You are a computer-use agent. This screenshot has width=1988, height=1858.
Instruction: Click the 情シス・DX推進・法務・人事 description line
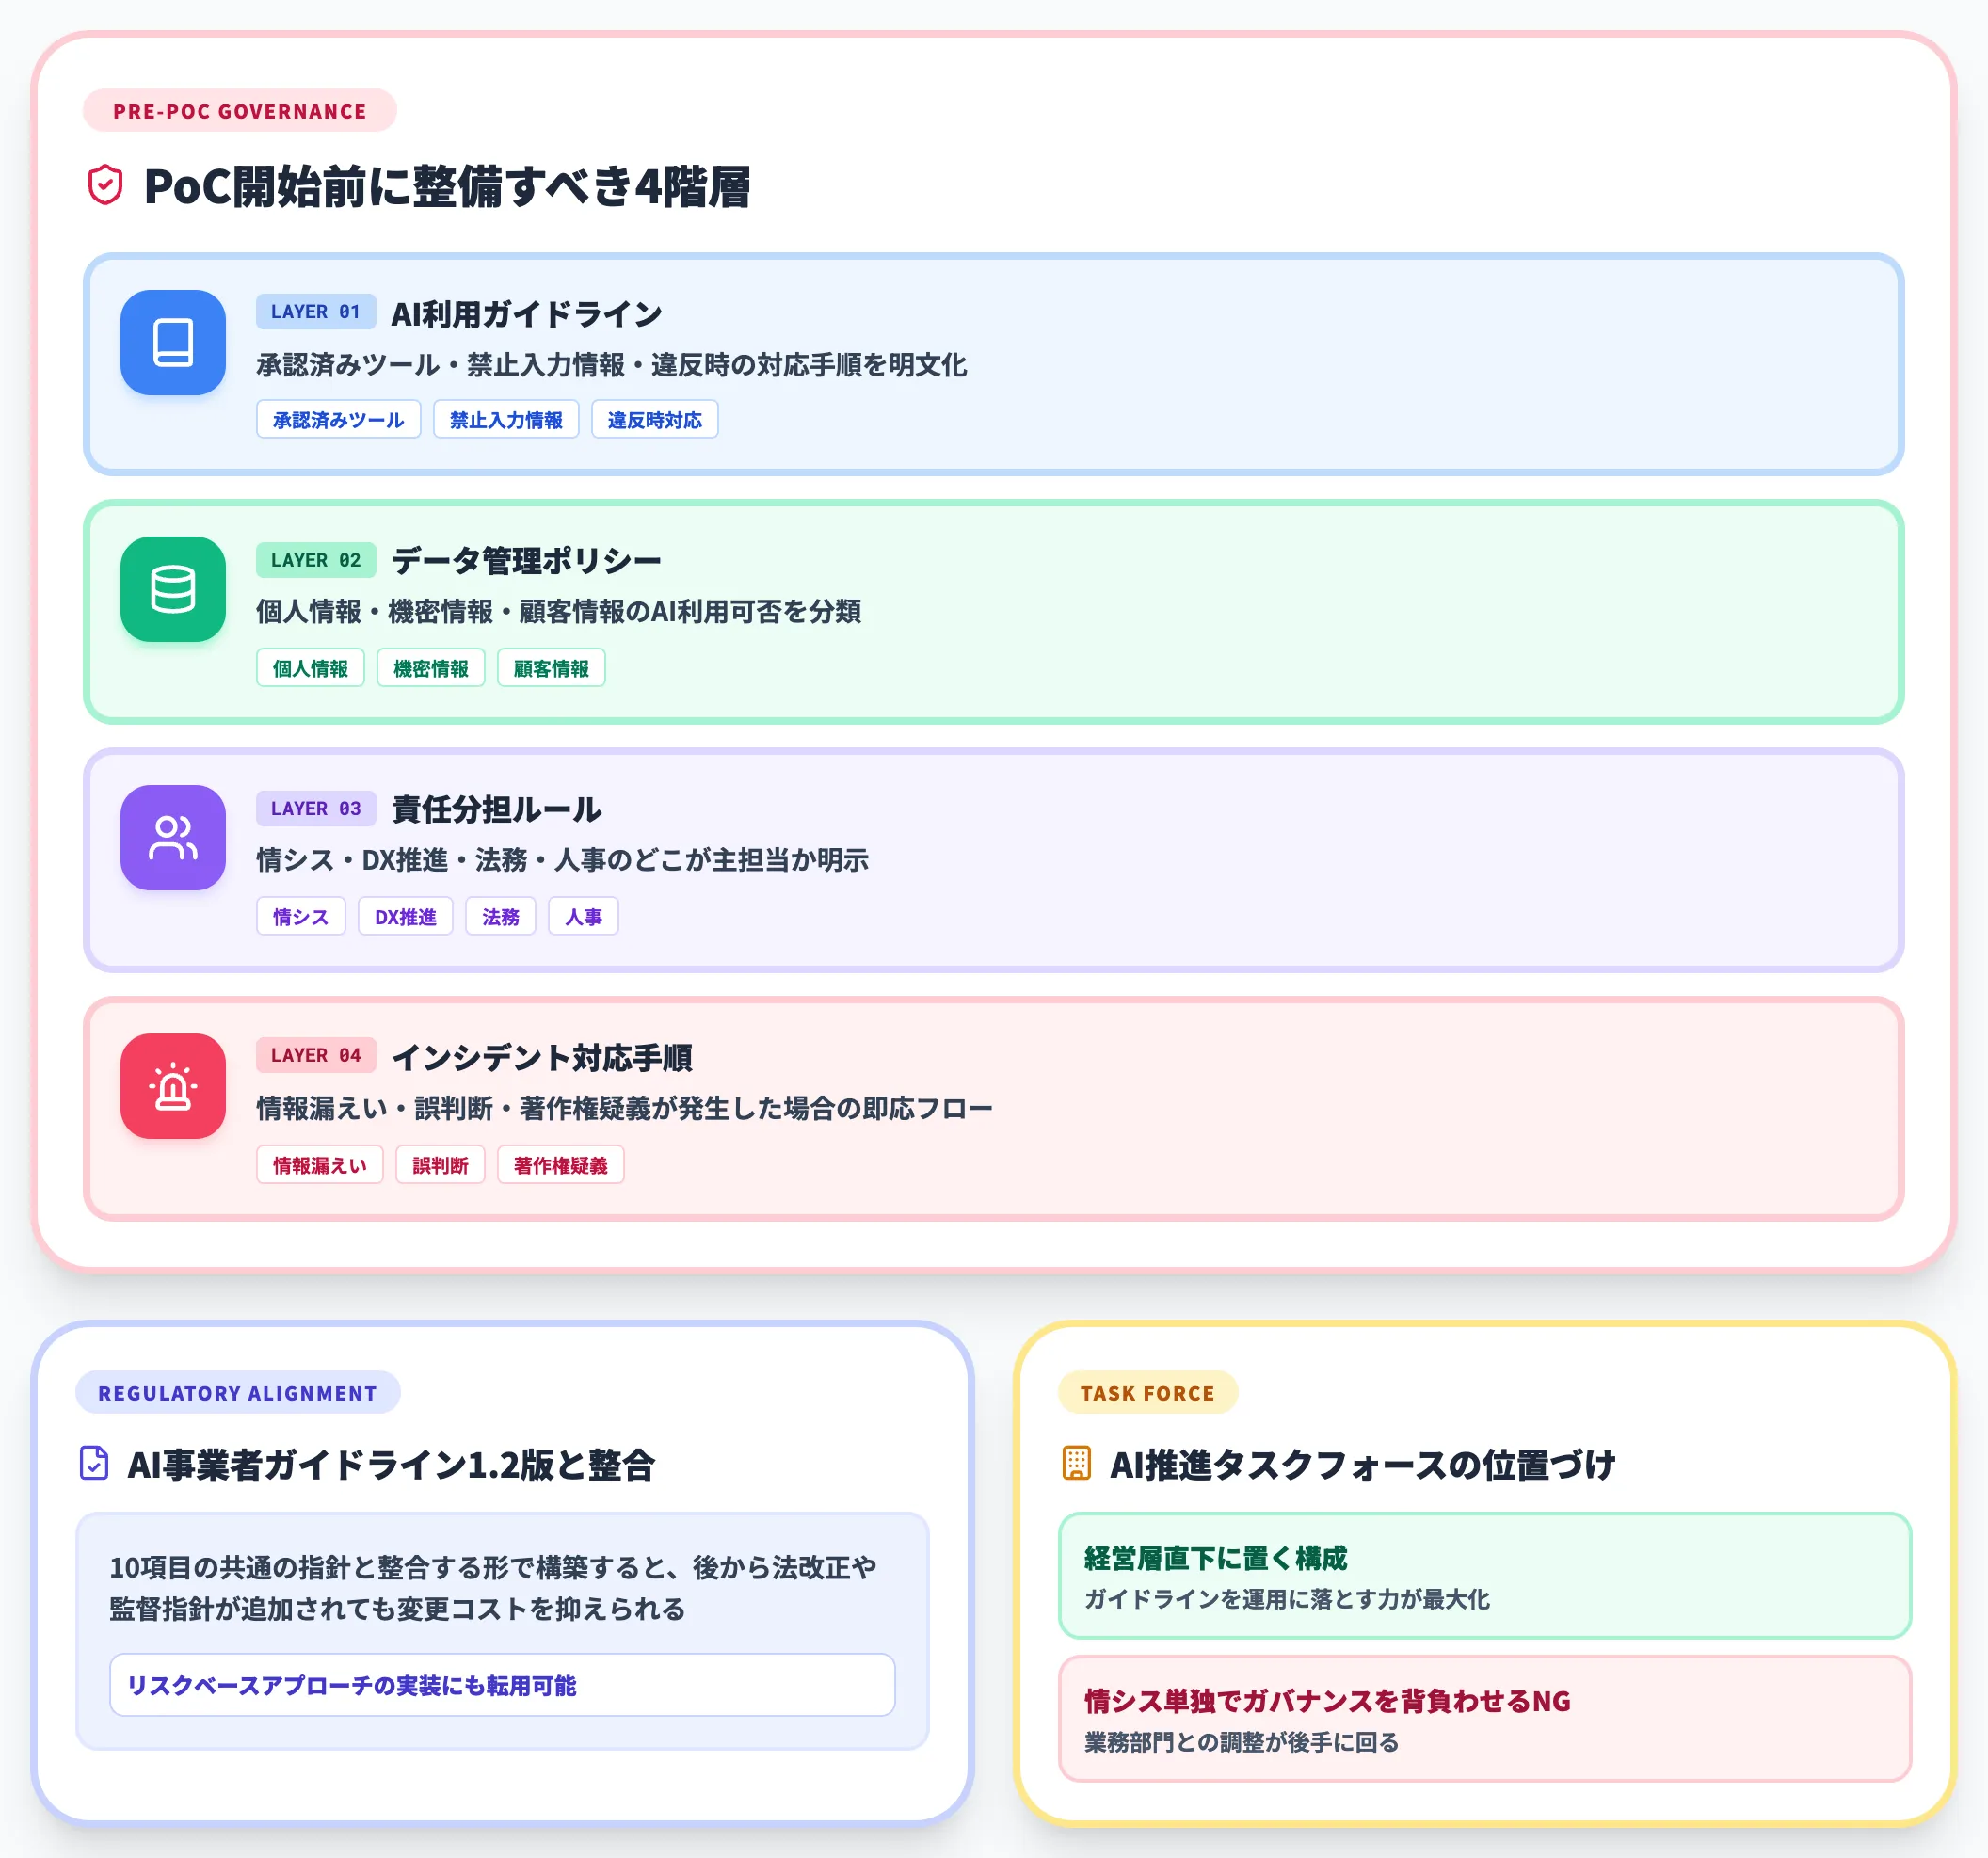(x=563, y=860)
